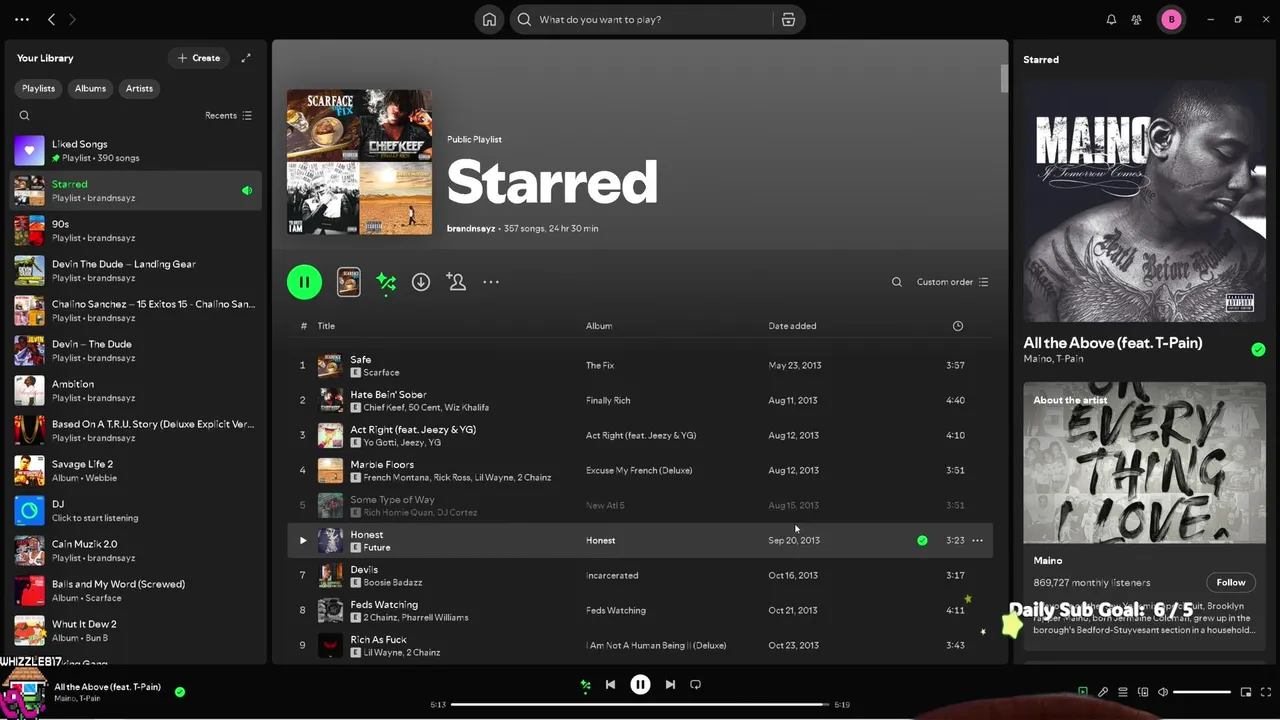Filter library by Albums
This screenshot has width=1280, height=720.
coord(90,88)
